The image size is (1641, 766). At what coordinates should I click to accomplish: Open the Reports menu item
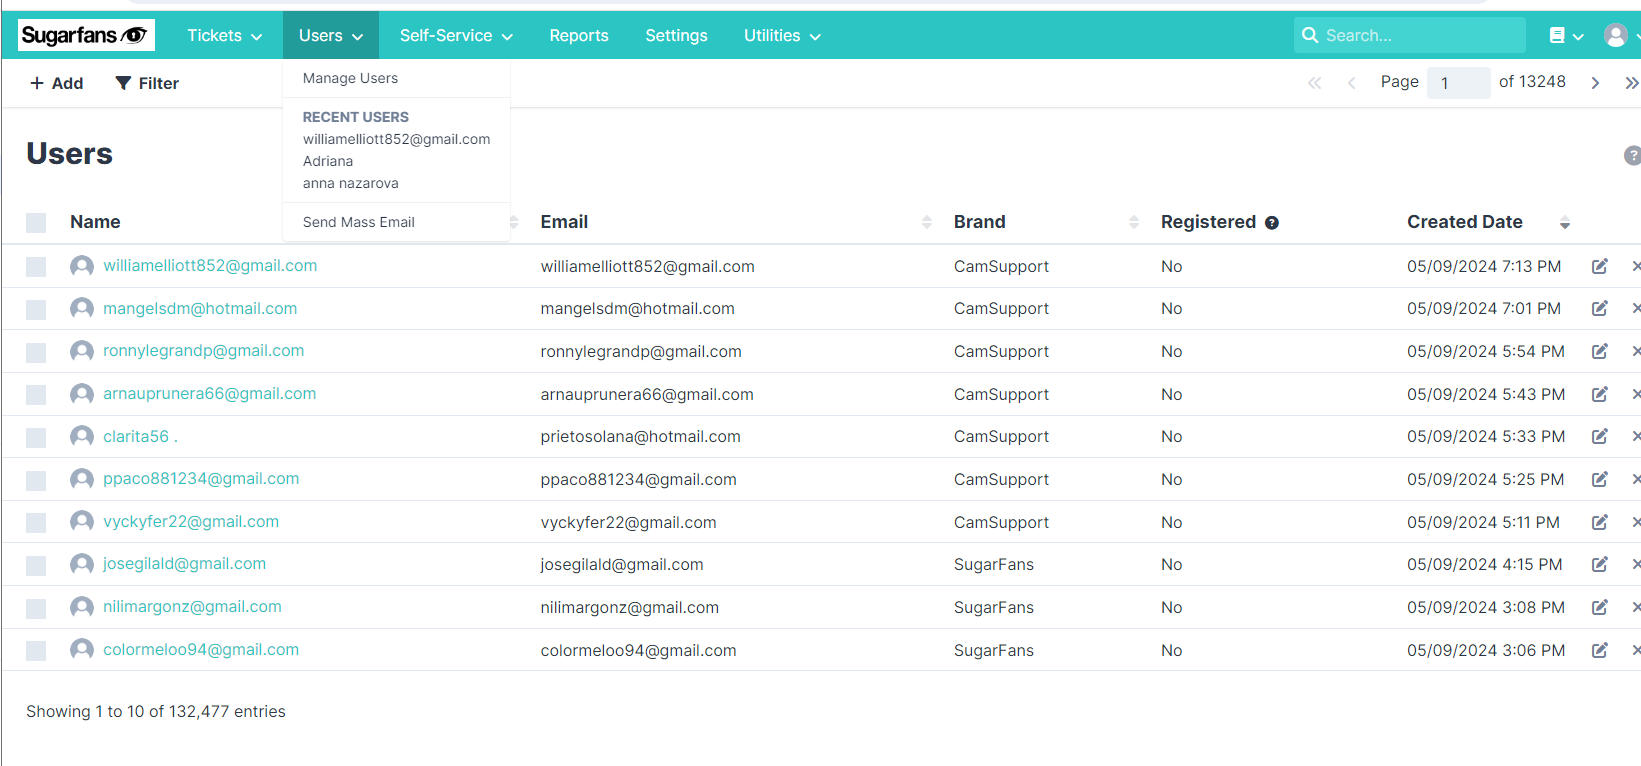tap(579, 36)
